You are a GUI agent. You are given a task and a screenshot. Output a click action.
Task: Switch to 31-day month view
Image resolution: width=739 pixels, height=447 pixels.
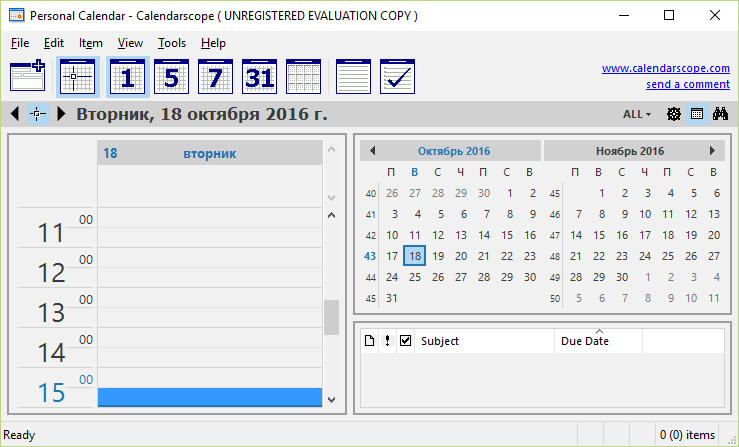(x=258, y=76)
